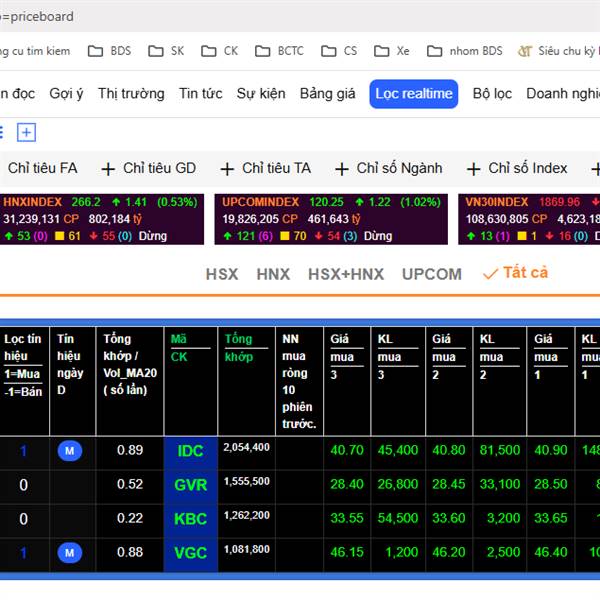Open the Thị trường menu
Screen dimensions: 600x600
tap(131, 94)
